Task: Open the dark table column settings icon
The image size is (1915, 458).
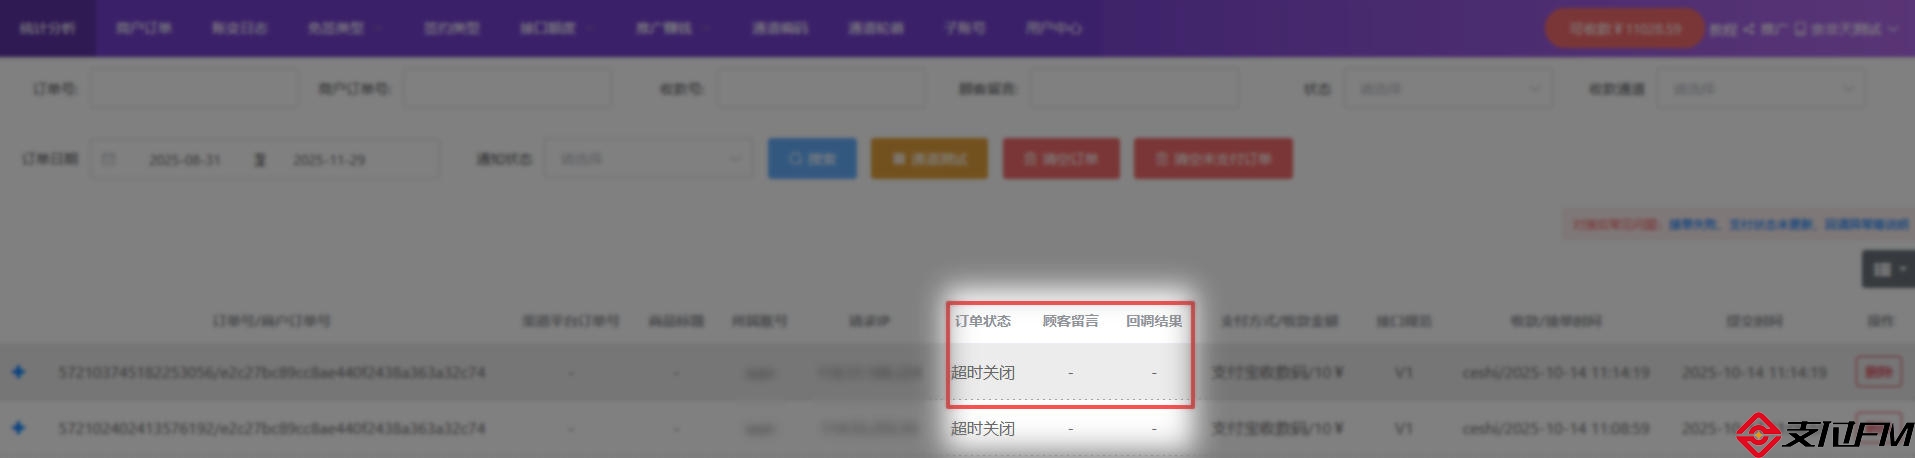Action: tap(1886, 269)
